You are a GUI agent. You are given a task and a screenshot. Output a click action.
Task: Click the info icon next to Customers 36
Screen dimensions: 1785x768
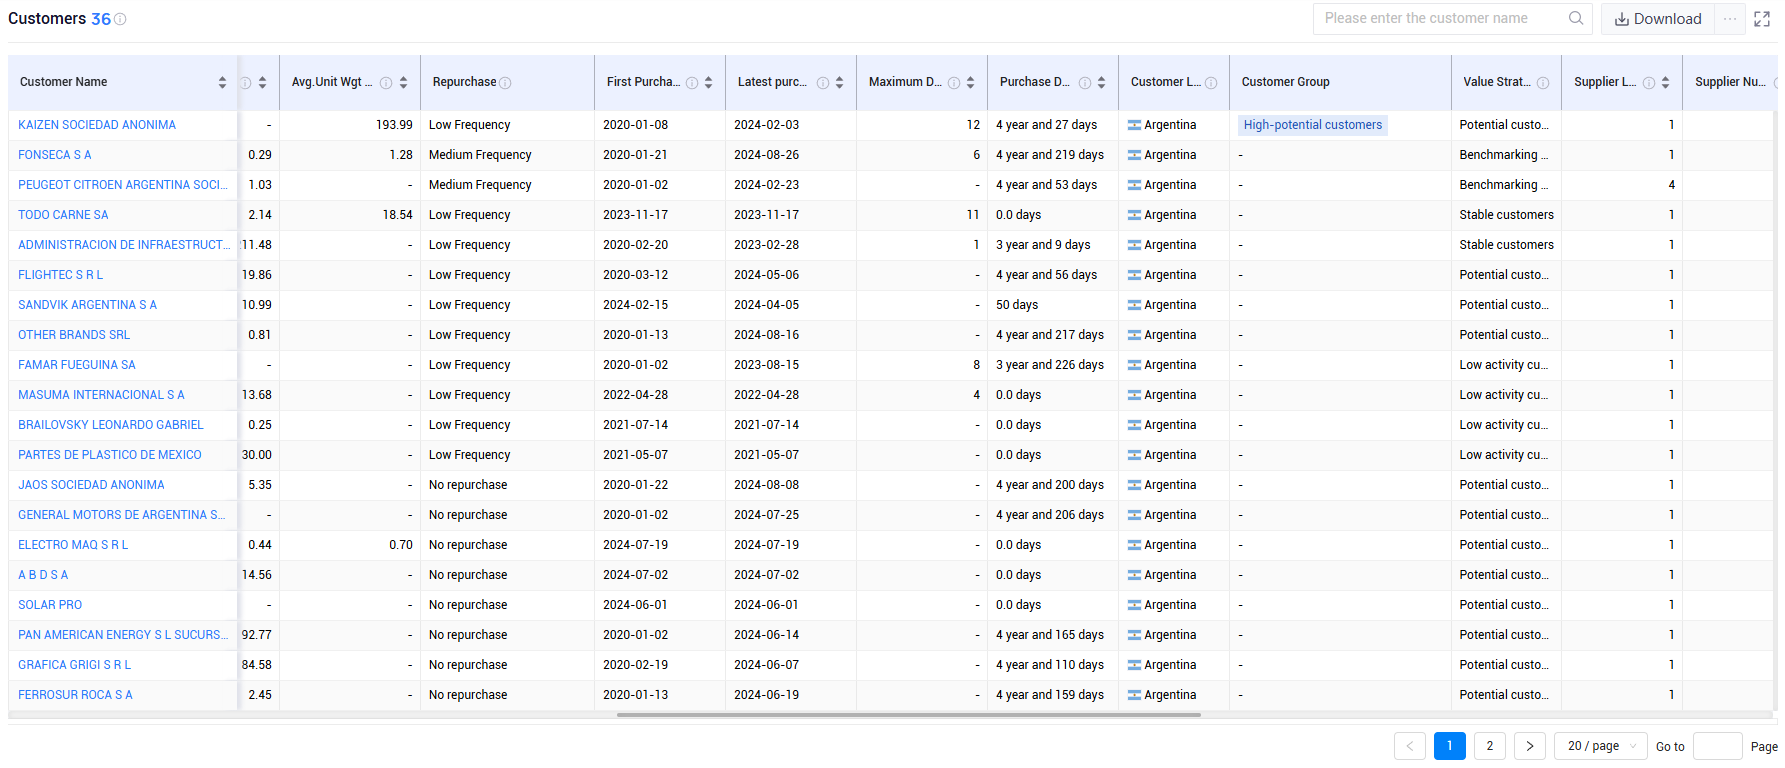coord(120,19)
